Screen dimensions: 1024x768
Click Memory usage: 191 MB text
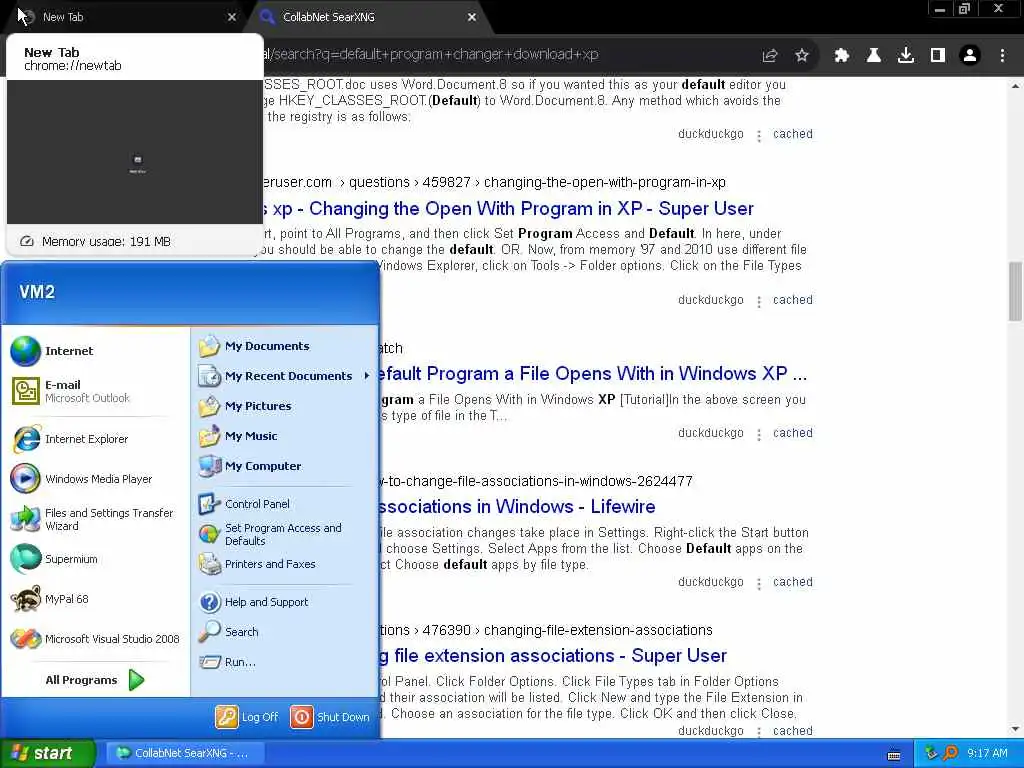point(106,242)
